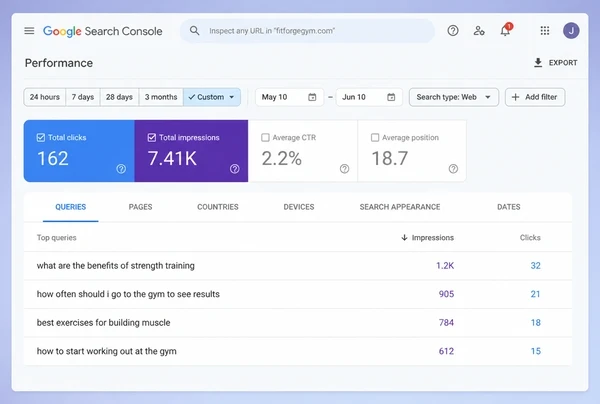The image size is (600, 404).
Task: Click the 21 clicks value
Action: pyautogui.click(x=535, y=294)
